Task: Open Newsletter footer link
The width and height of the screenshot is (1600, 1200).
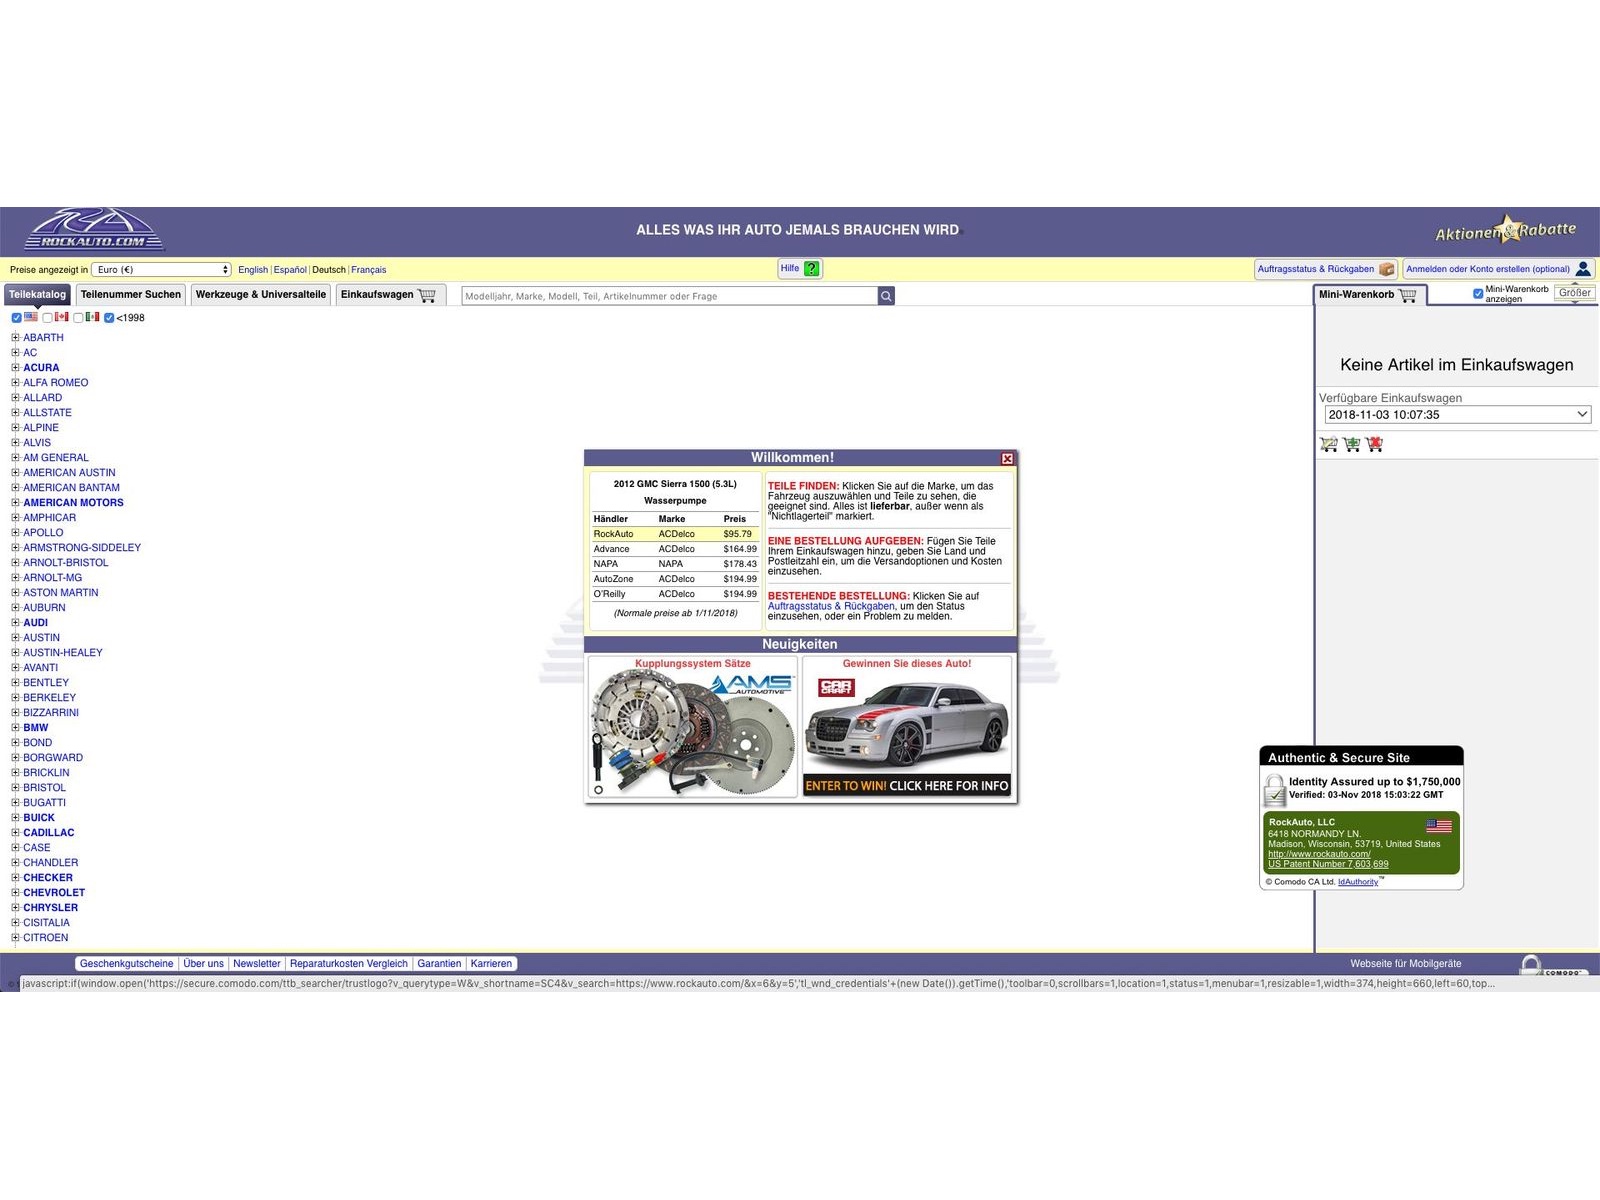Action: pyautogui.click(x=257, y=964)
